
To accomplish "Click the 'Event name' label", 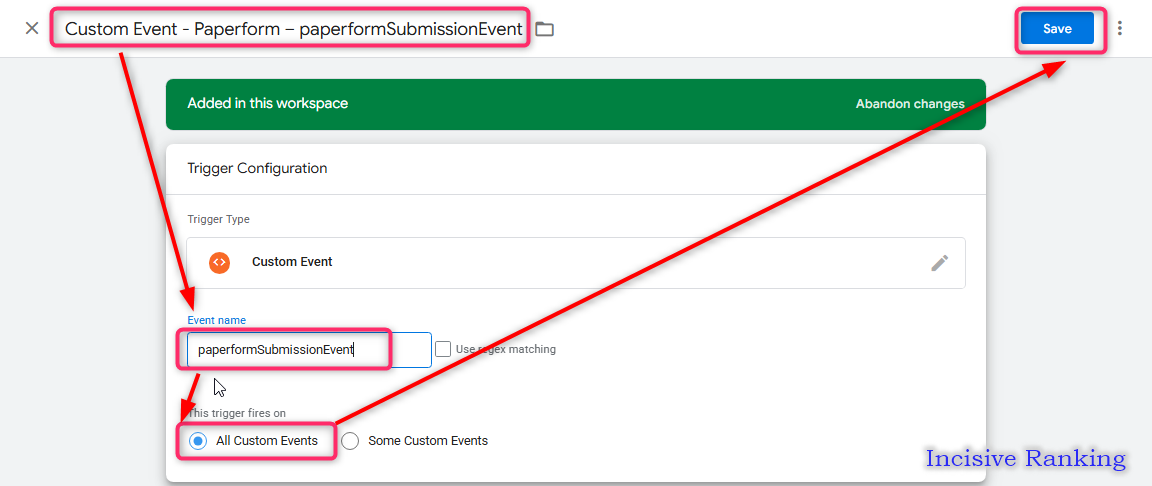I will 217,320.
